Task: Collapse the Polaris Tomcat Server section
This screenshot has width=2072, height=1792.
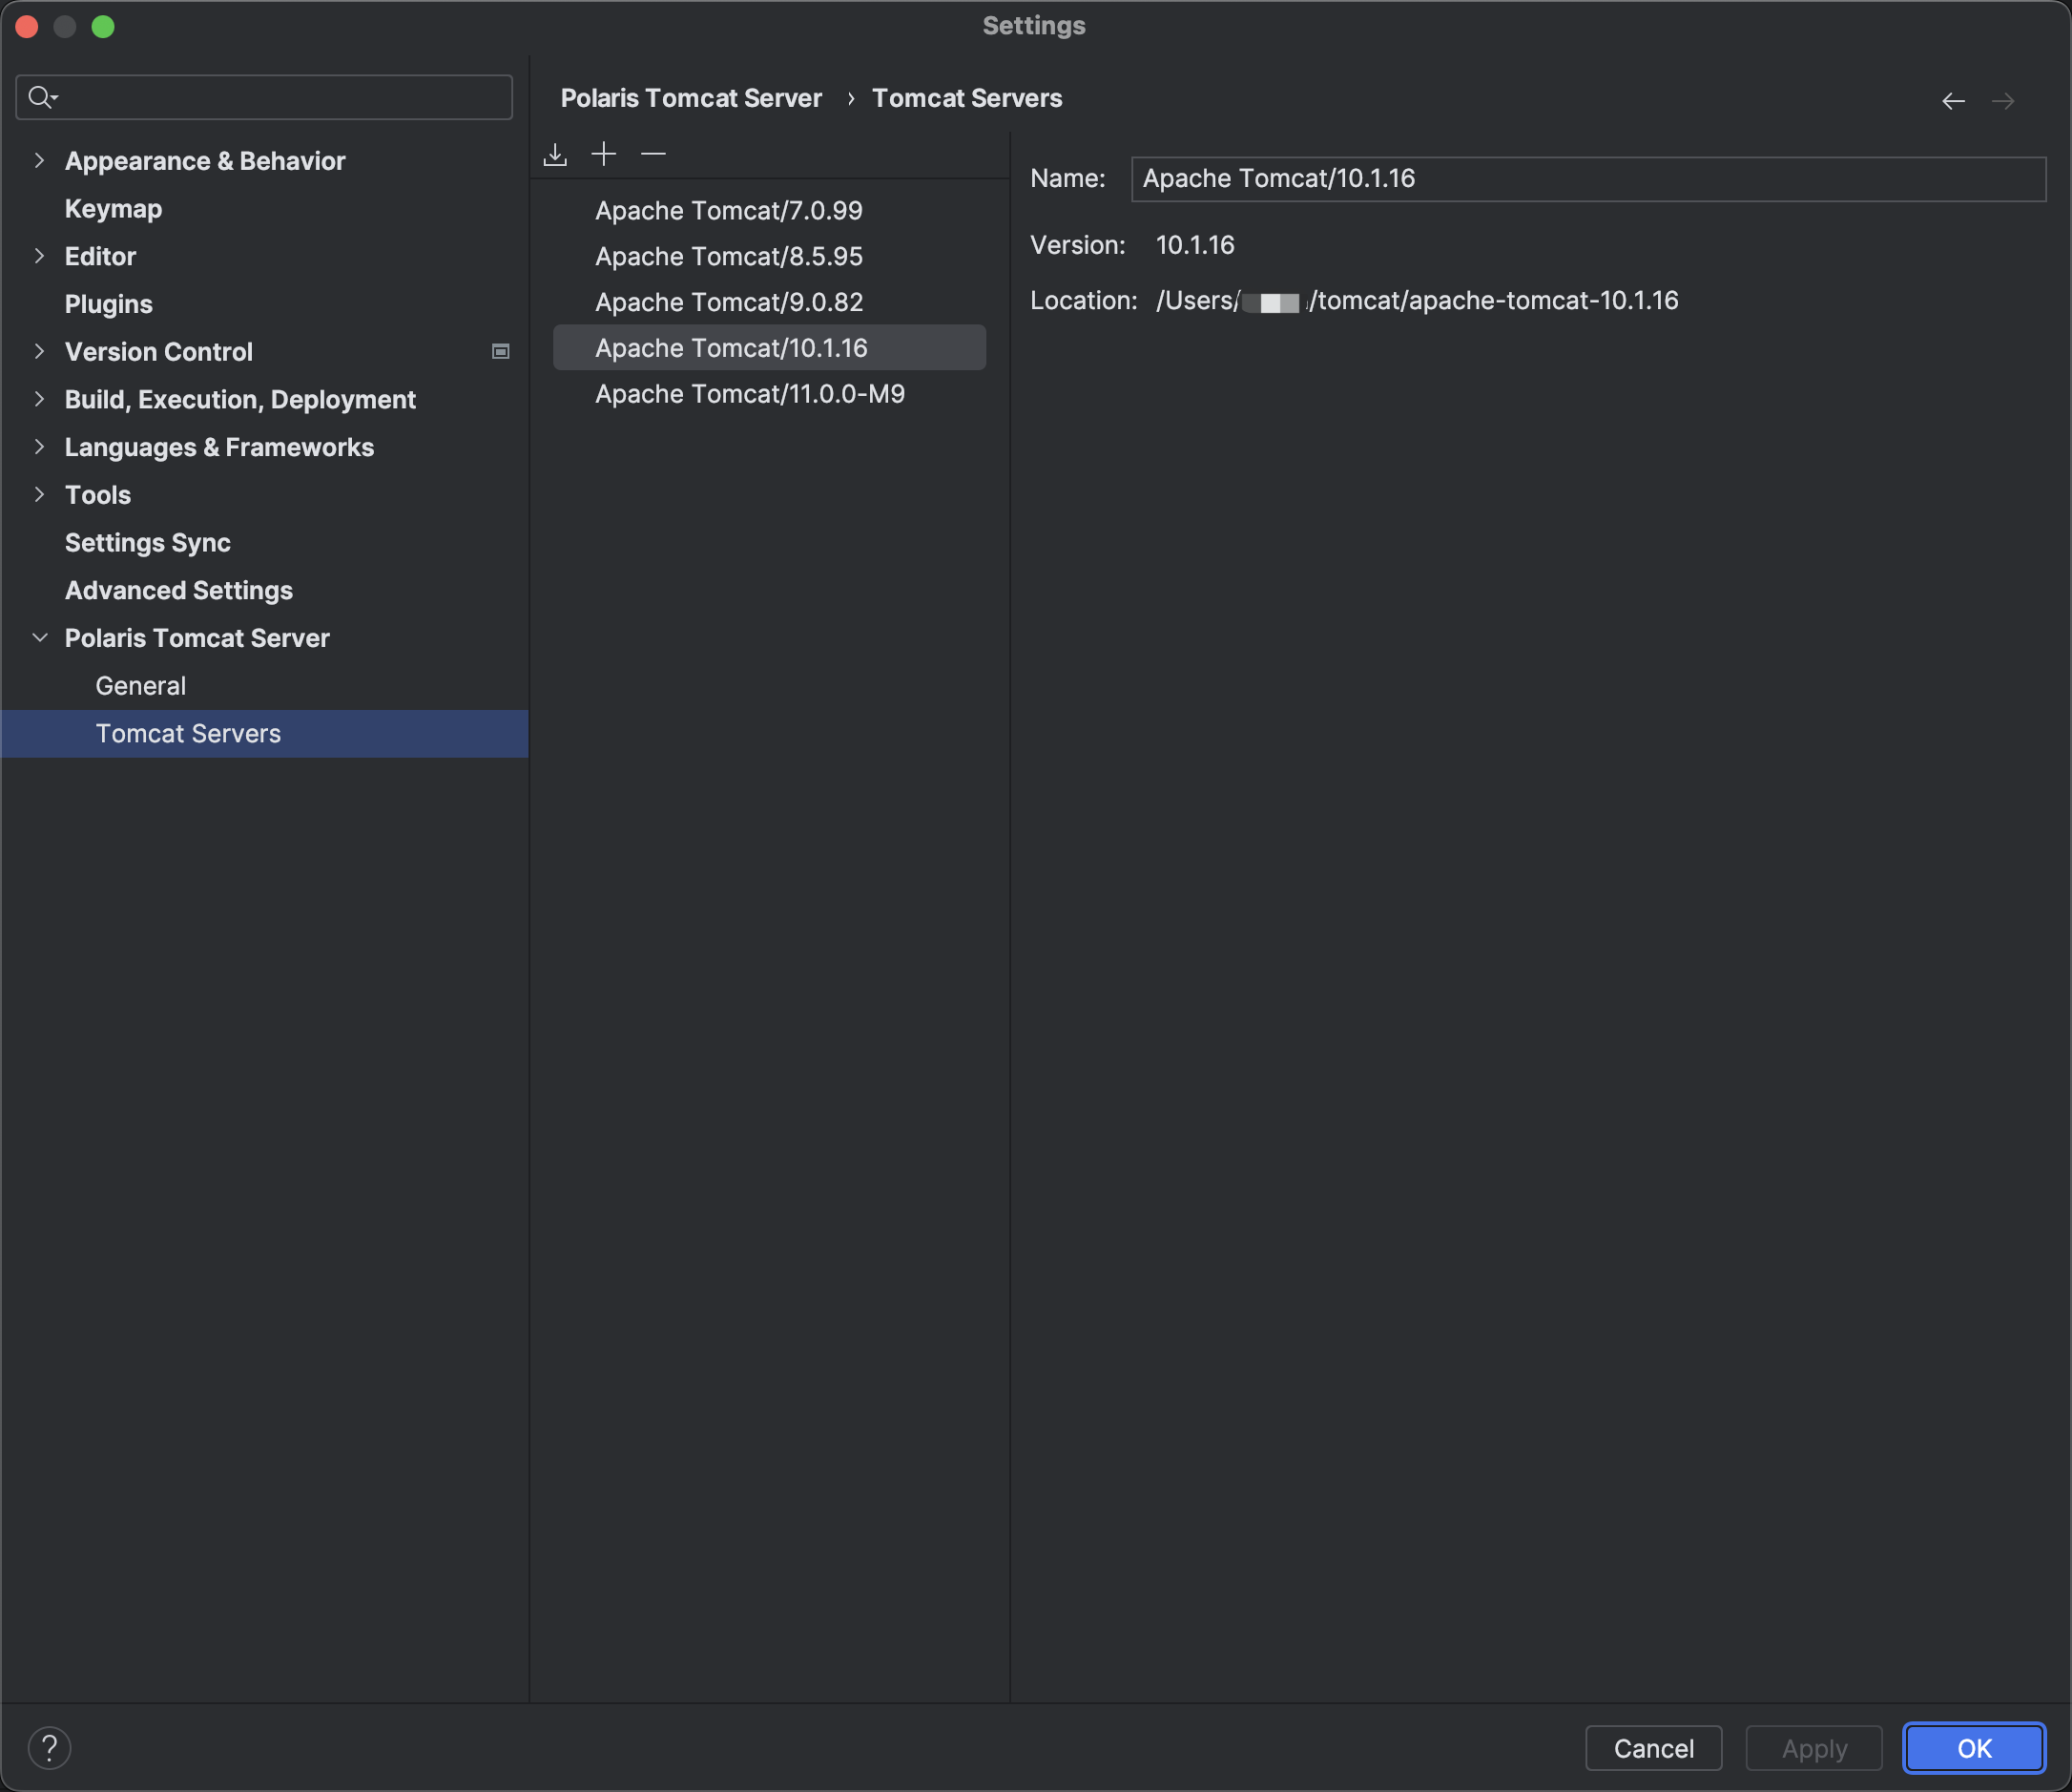Action: tap(40, 638)
